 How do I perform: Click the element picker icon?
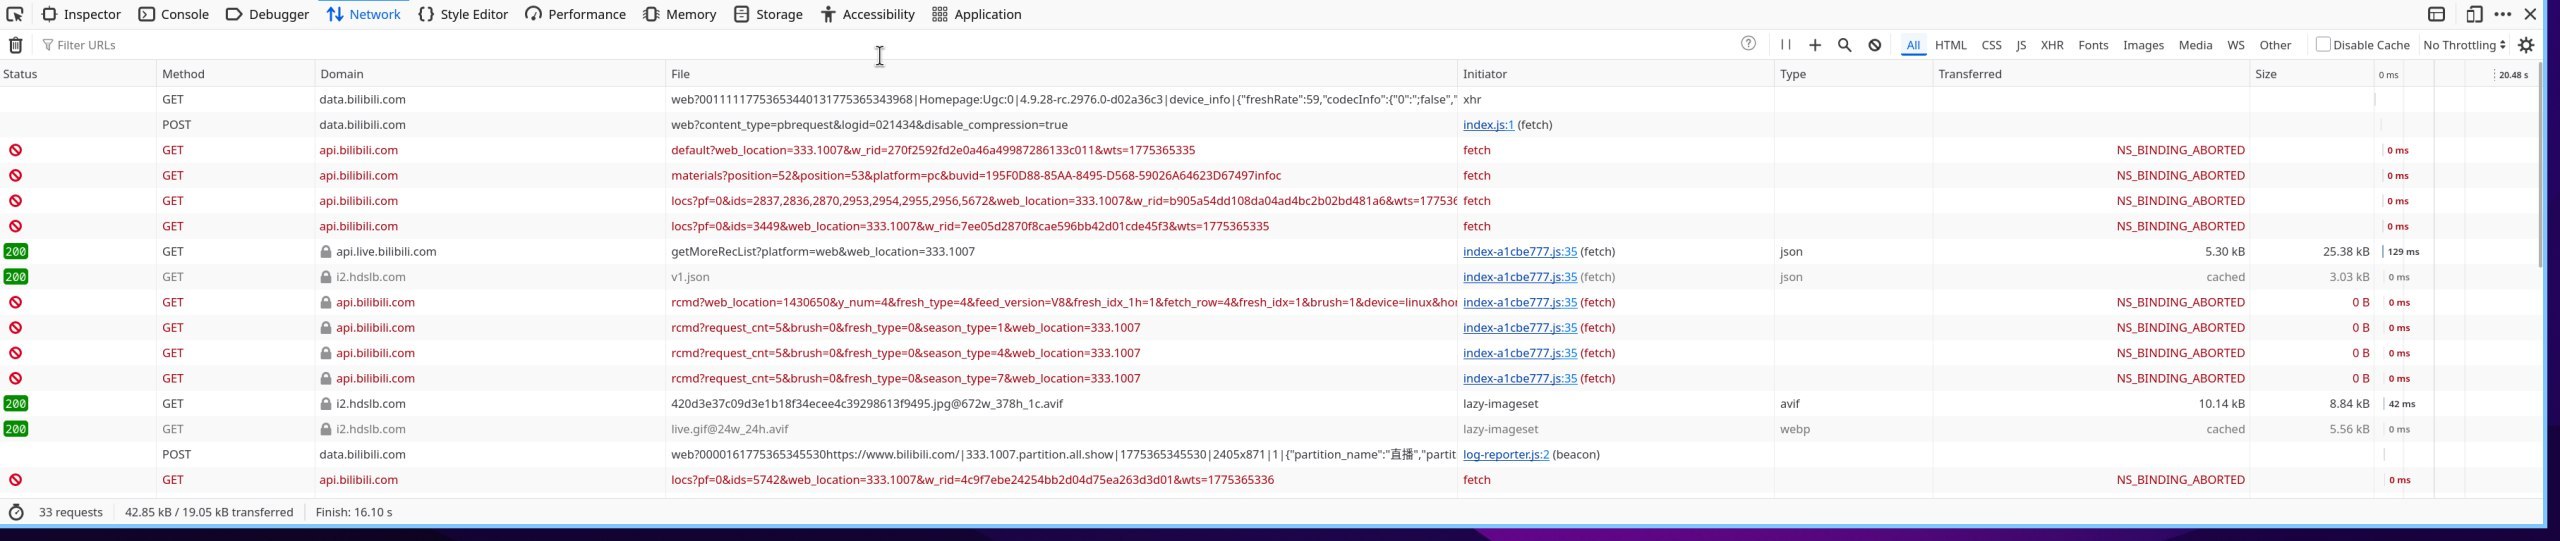tap(15, 14)
